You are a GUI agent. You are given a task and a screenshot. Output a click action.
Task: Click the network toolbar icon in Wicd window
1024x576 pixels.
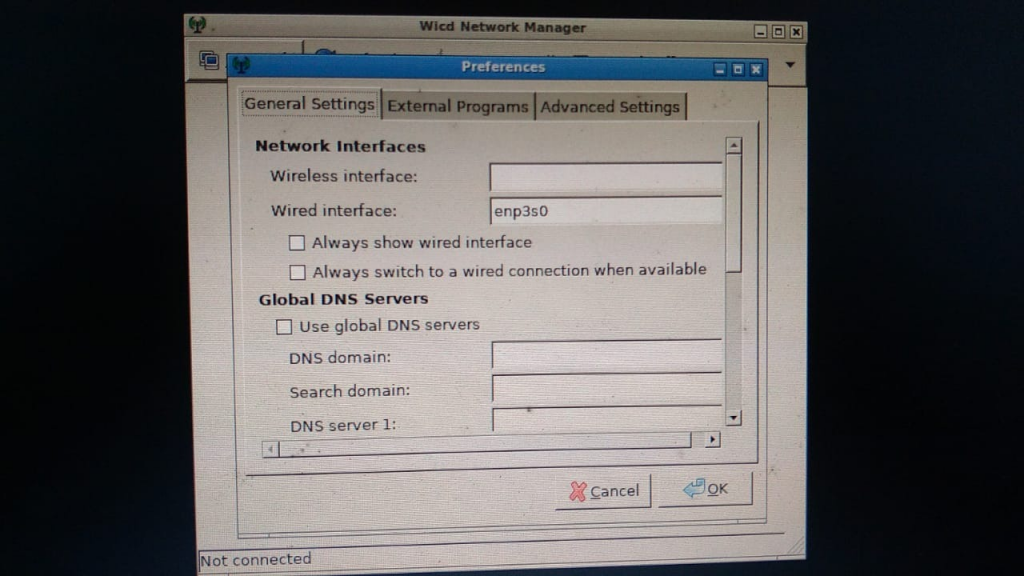[209, 61]
